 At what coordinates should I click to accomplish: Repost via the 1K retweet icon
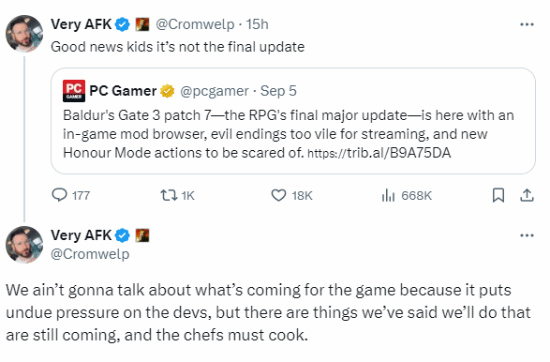point(168,195)
